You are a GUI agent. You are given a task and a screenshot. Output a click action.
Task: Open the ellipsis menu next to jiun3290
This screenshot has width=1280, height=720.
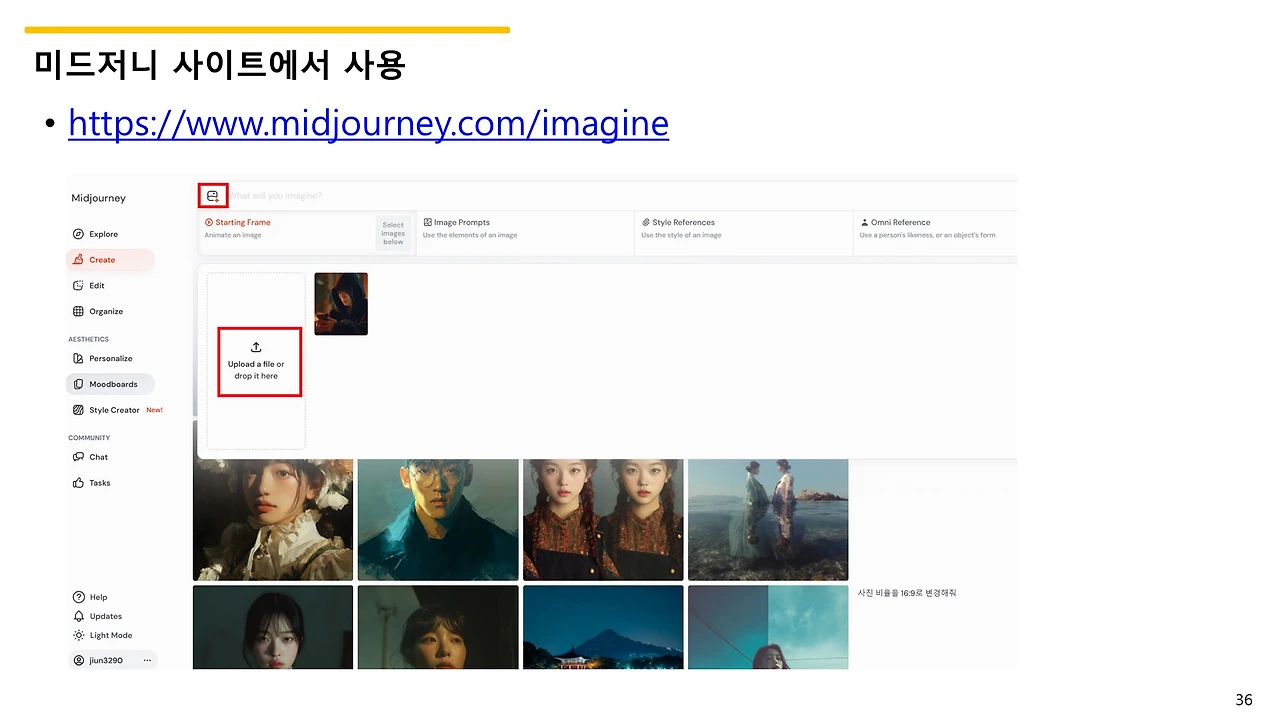146,659
